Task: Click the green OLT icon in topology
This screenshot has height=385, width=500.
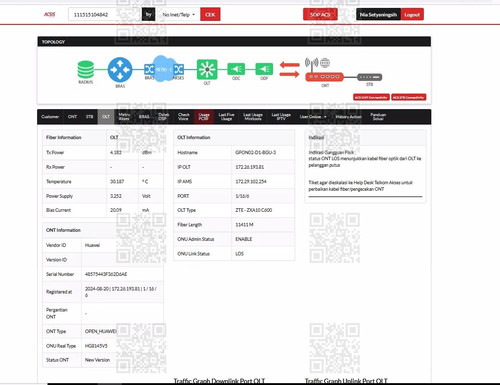Action: (x=207, y=69)
